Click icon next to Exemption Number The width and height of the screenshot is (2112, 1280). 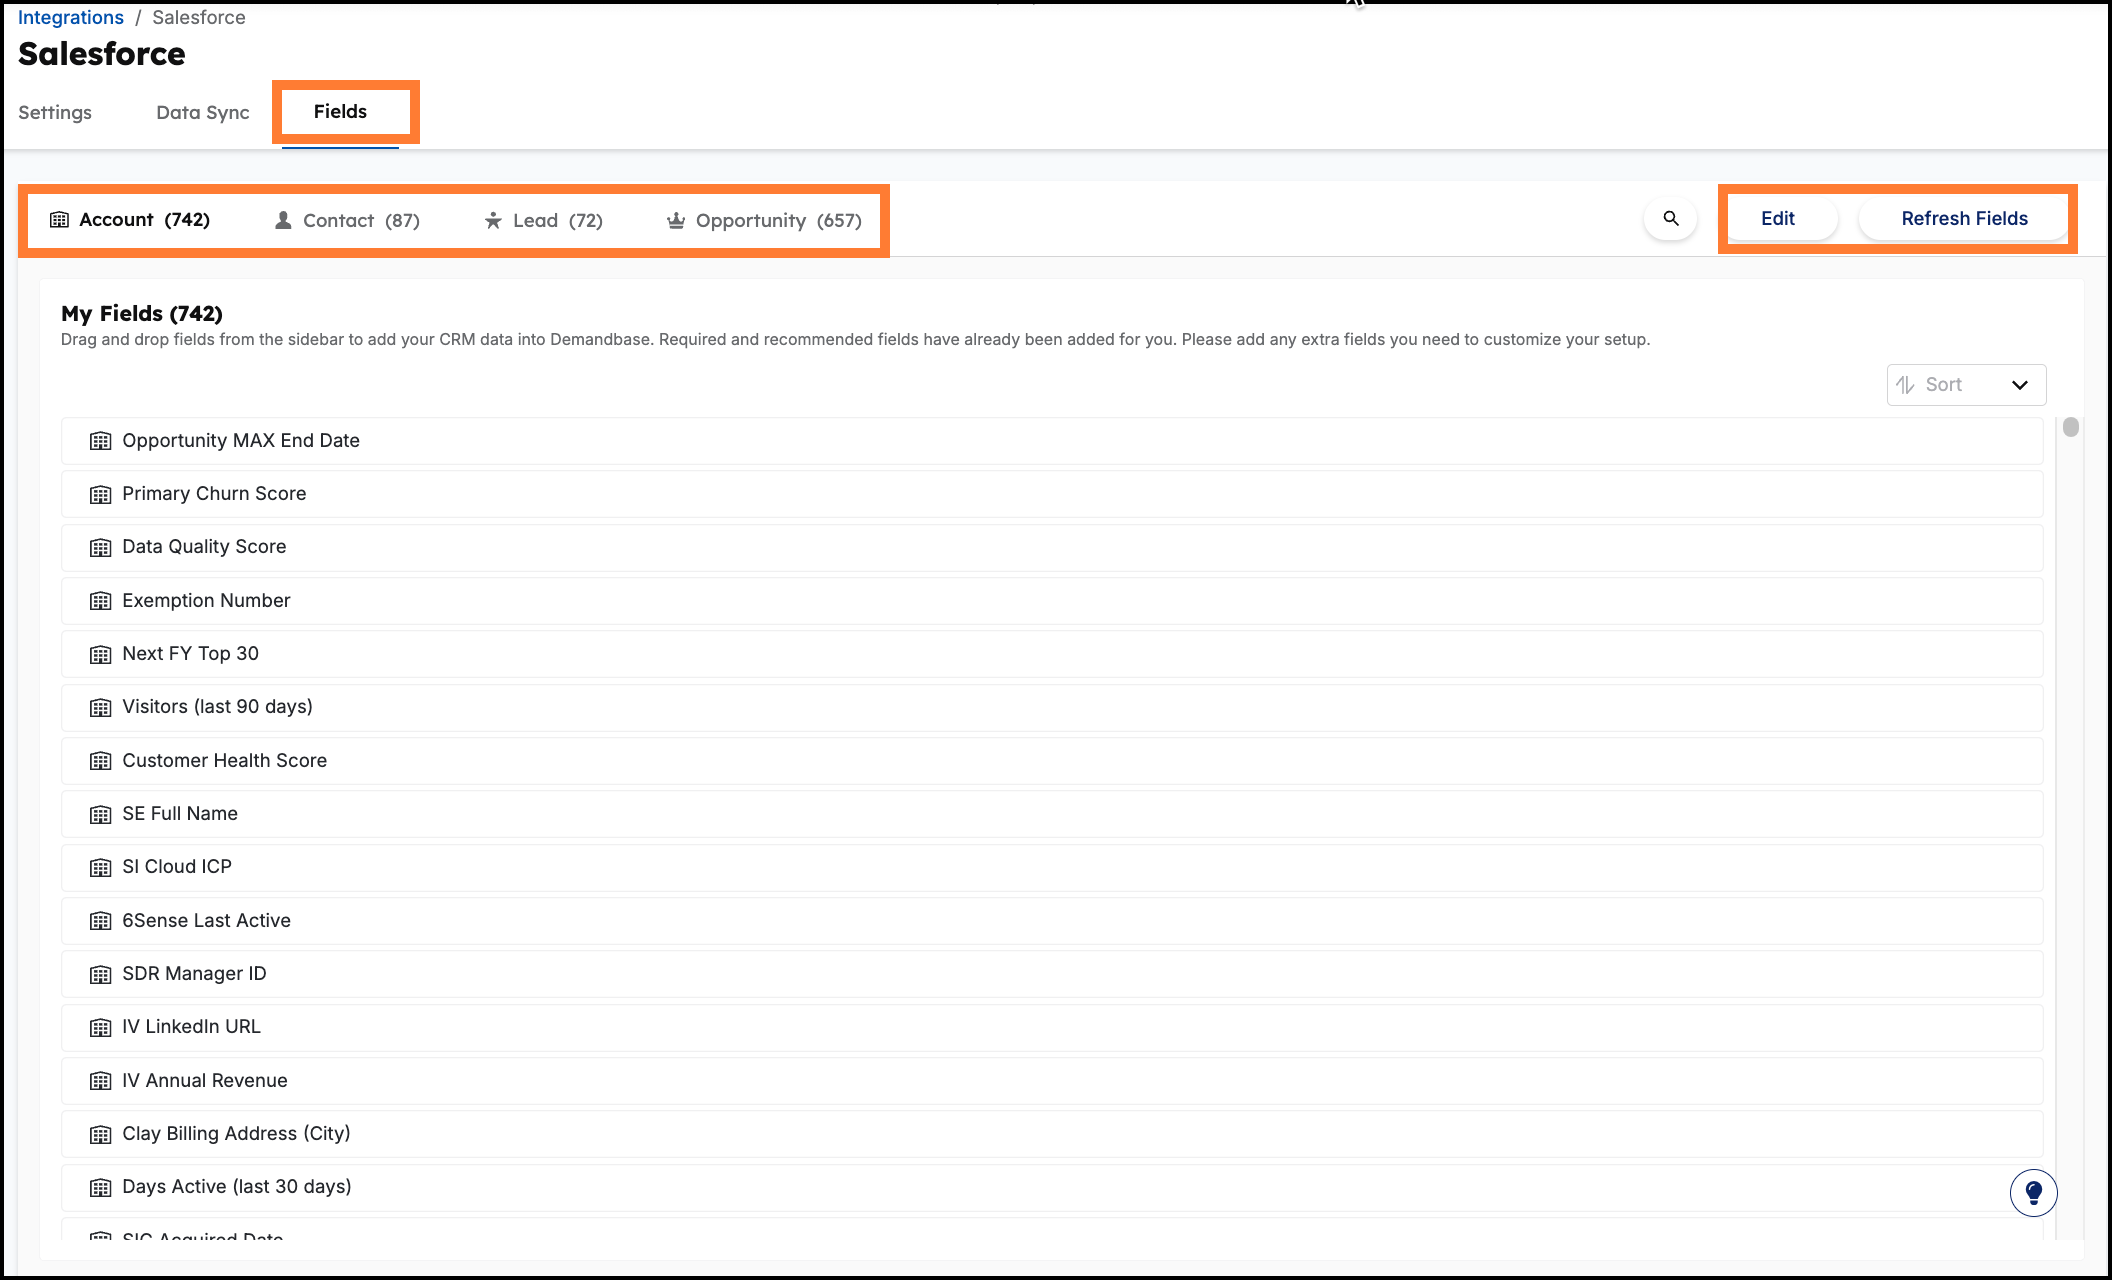pyautogui.click(x=100, y=601)
